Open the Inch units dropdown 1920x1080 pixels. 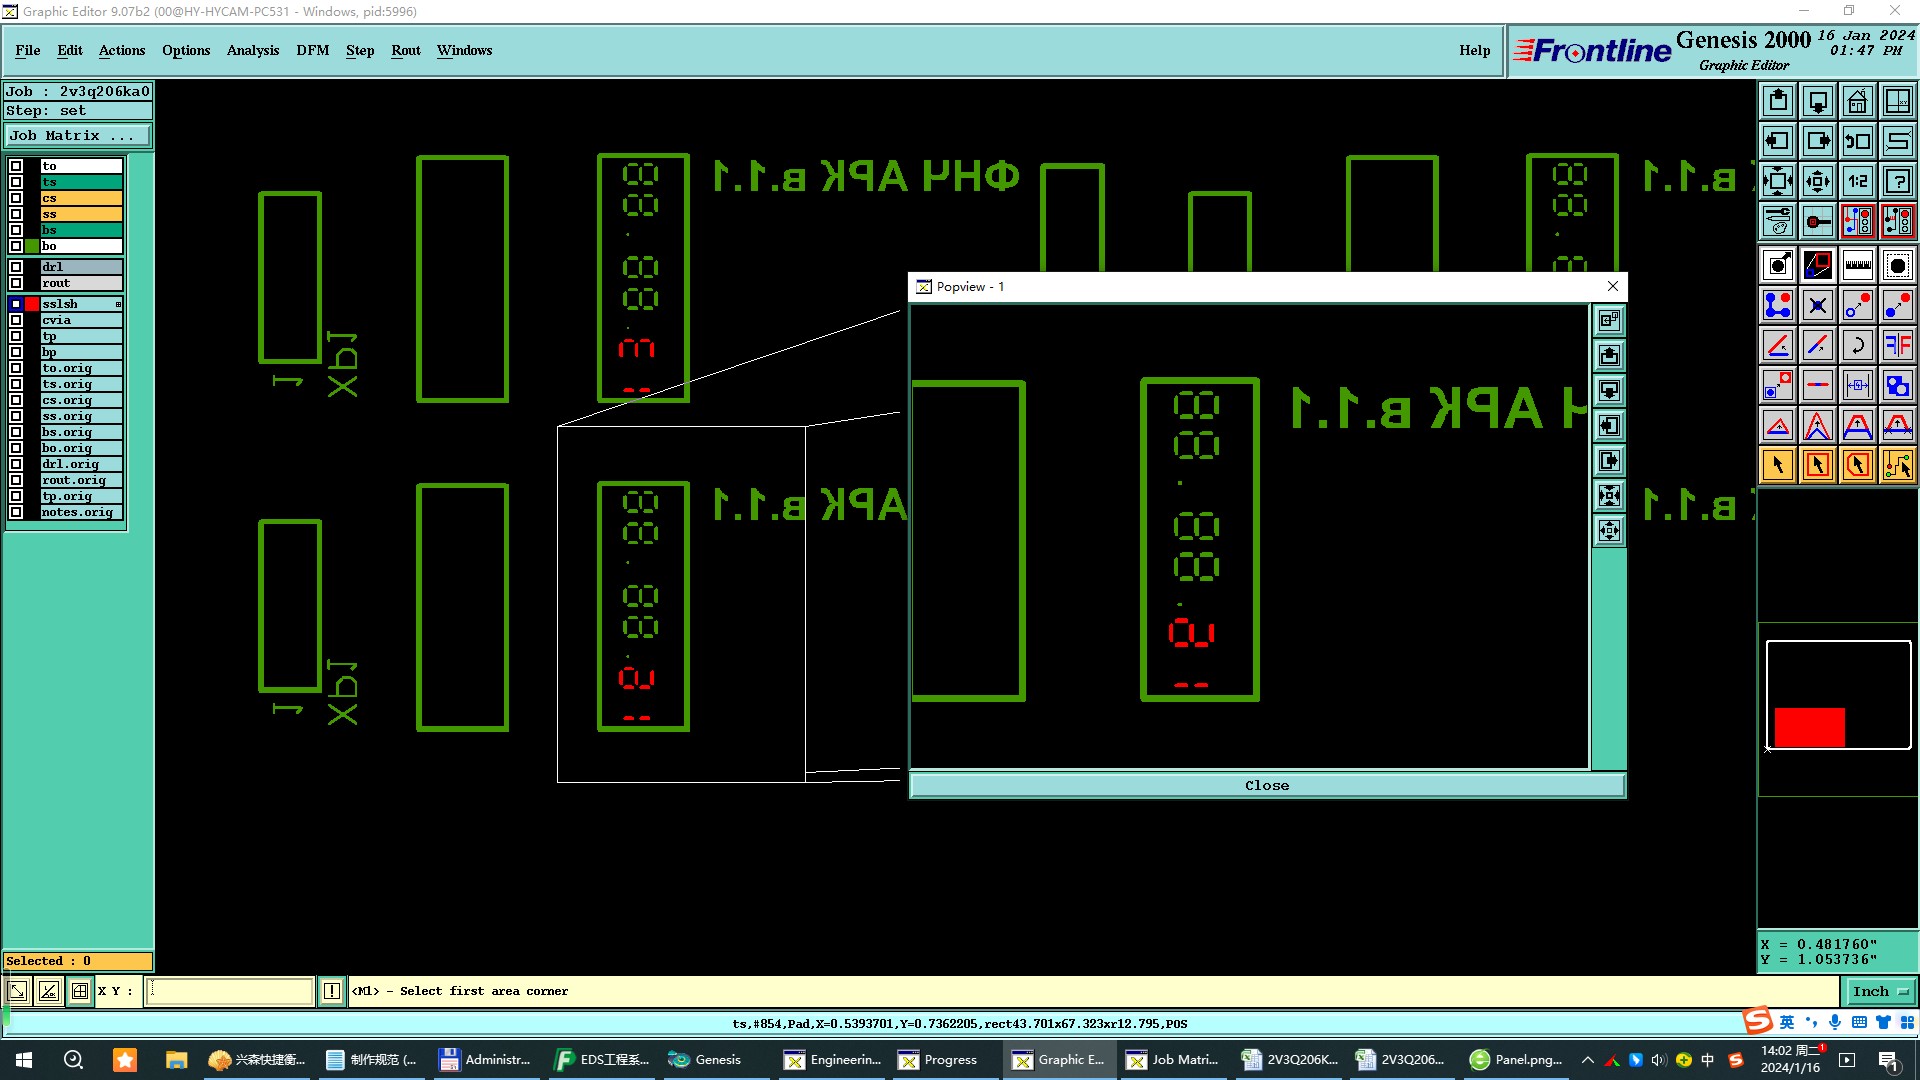1879,991
